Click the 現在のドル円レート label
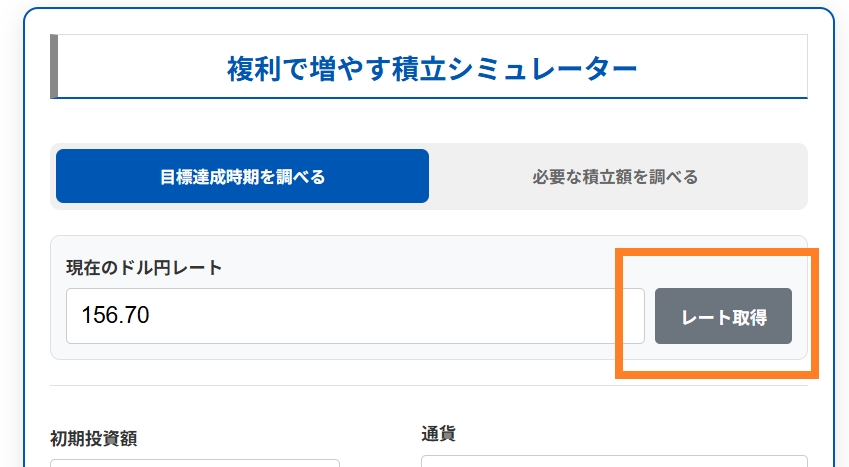Image resolution: width=849 pixels, height=467 pixels. tap(144, 267)
